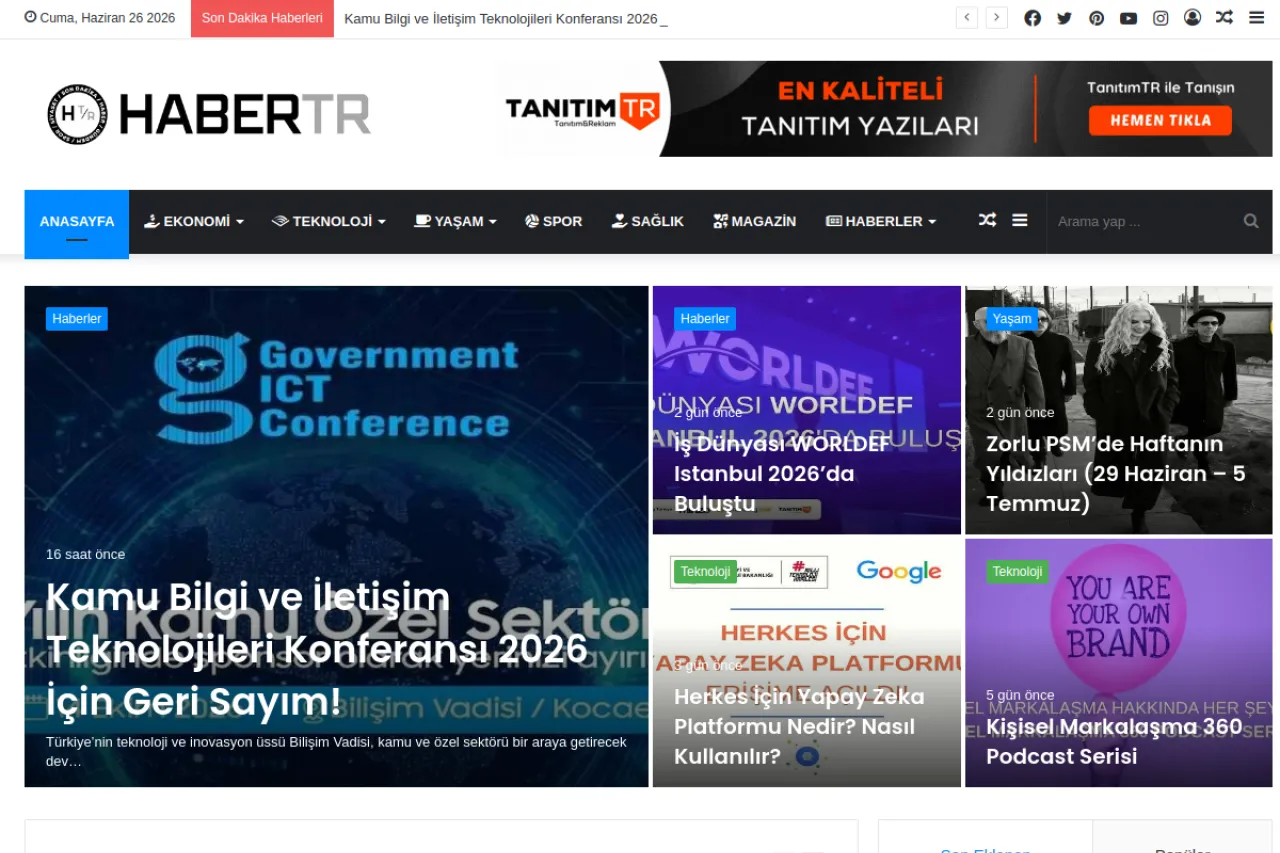Click the Türkiye'nin teknoloji ve inovasyon excerpt

336,752
